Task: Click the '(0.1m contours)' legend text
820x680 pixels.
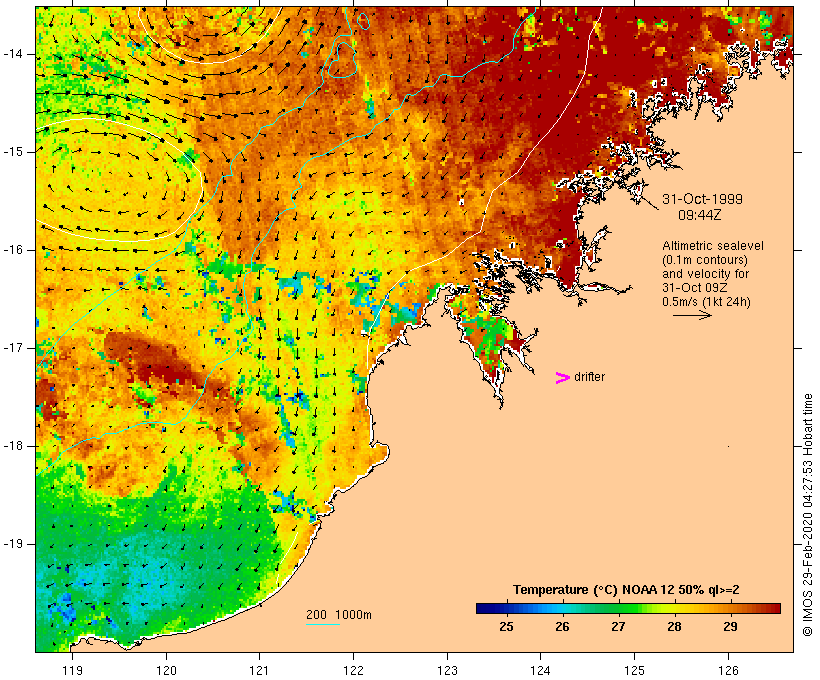Action: click(x=705, y=260)
